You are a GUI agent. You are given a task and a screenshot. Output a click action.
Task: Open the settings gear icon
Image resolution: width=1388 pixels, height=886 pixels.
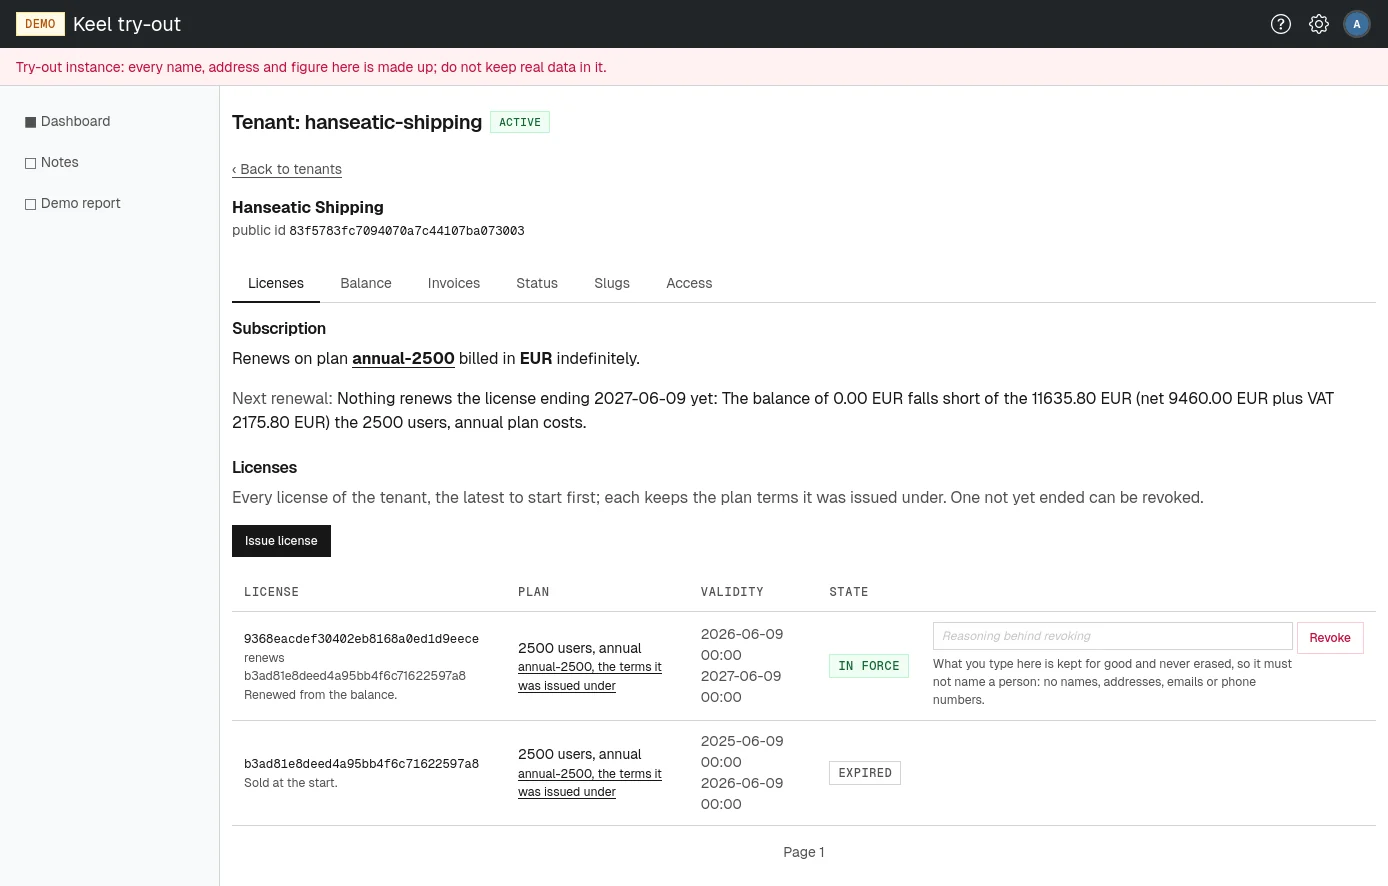click(1319, 24)
